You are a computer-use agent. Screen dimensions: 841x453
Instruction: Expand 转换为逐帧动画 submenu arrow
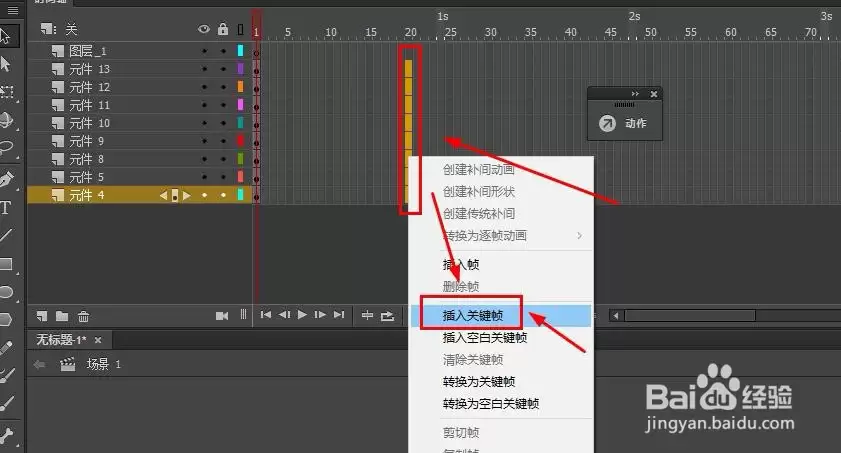coord(579,235)
